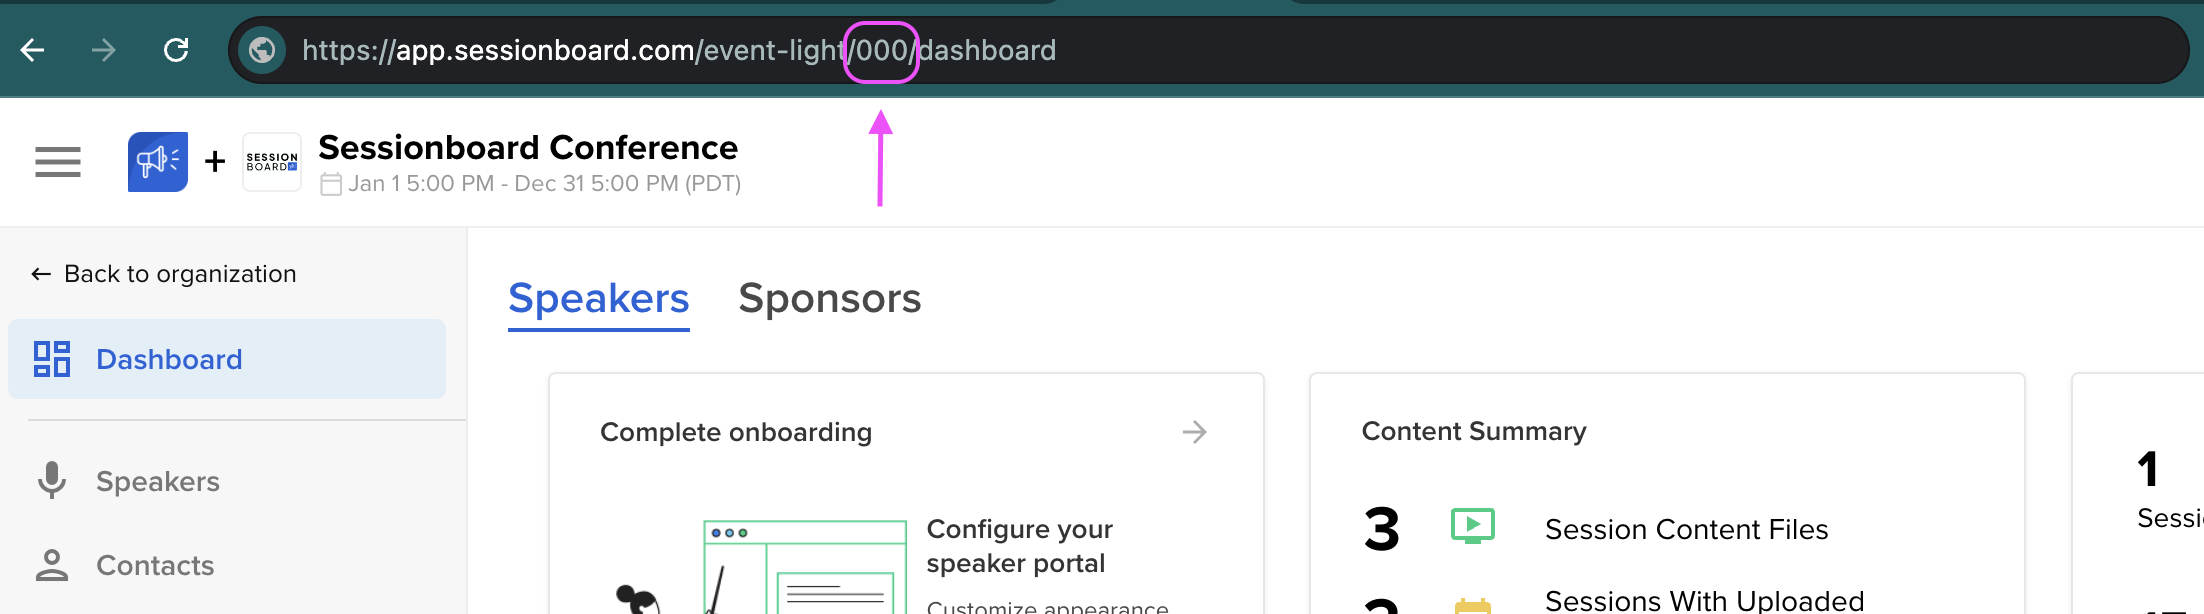This screenshot has width=2204, height=614.
Task: Click the plus icon beside megaphone
Action: pos(215,162)
